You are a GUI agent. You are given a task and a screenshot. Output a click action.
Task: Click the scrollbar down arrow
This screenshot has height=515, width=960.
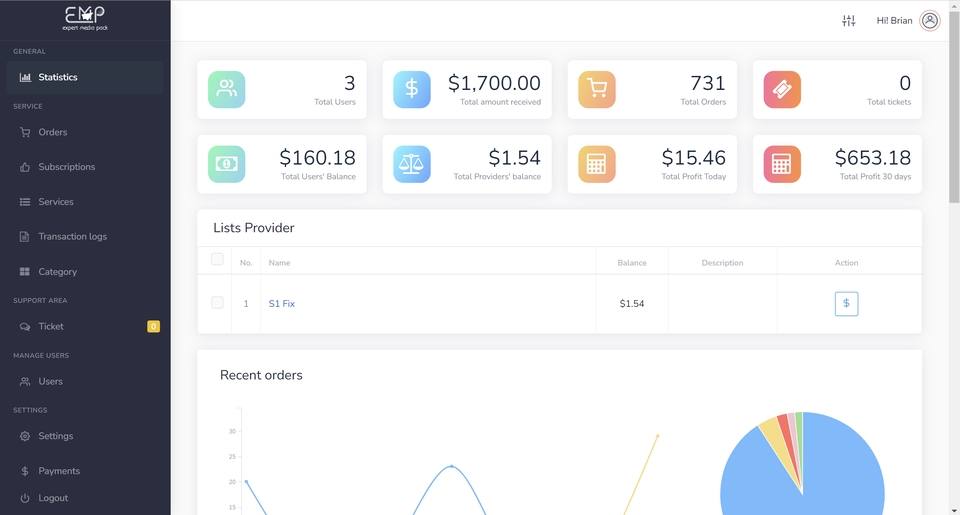click(954, 510)
